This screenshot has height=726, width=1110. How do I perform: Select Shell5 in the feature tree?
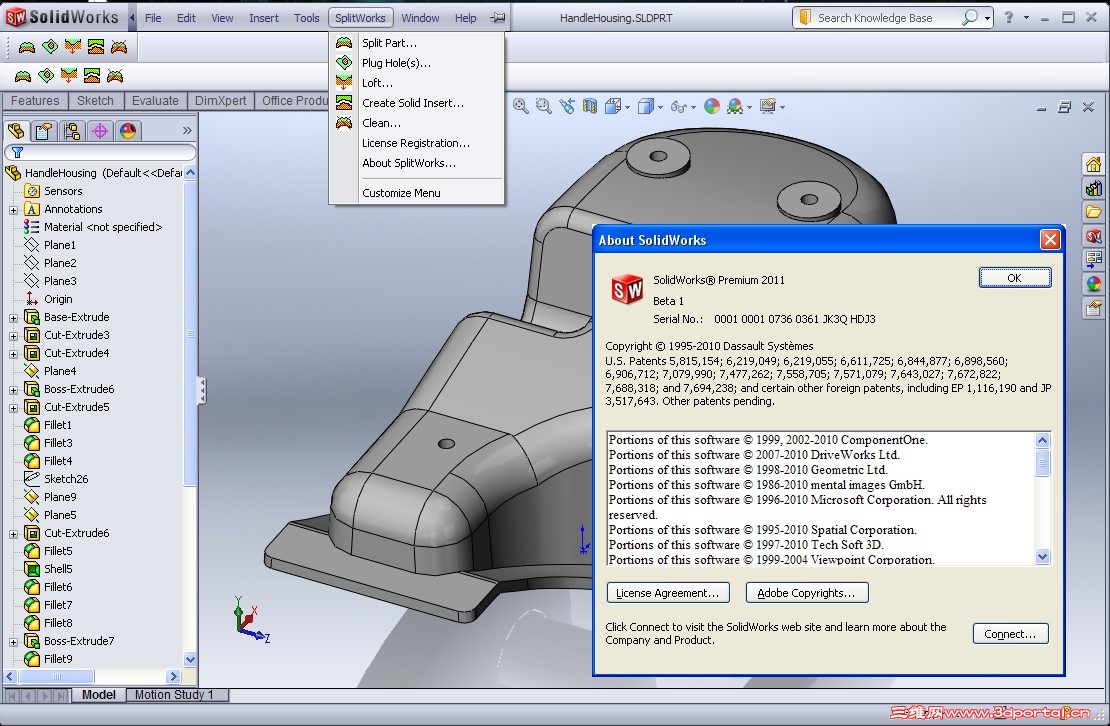[58, 569]
